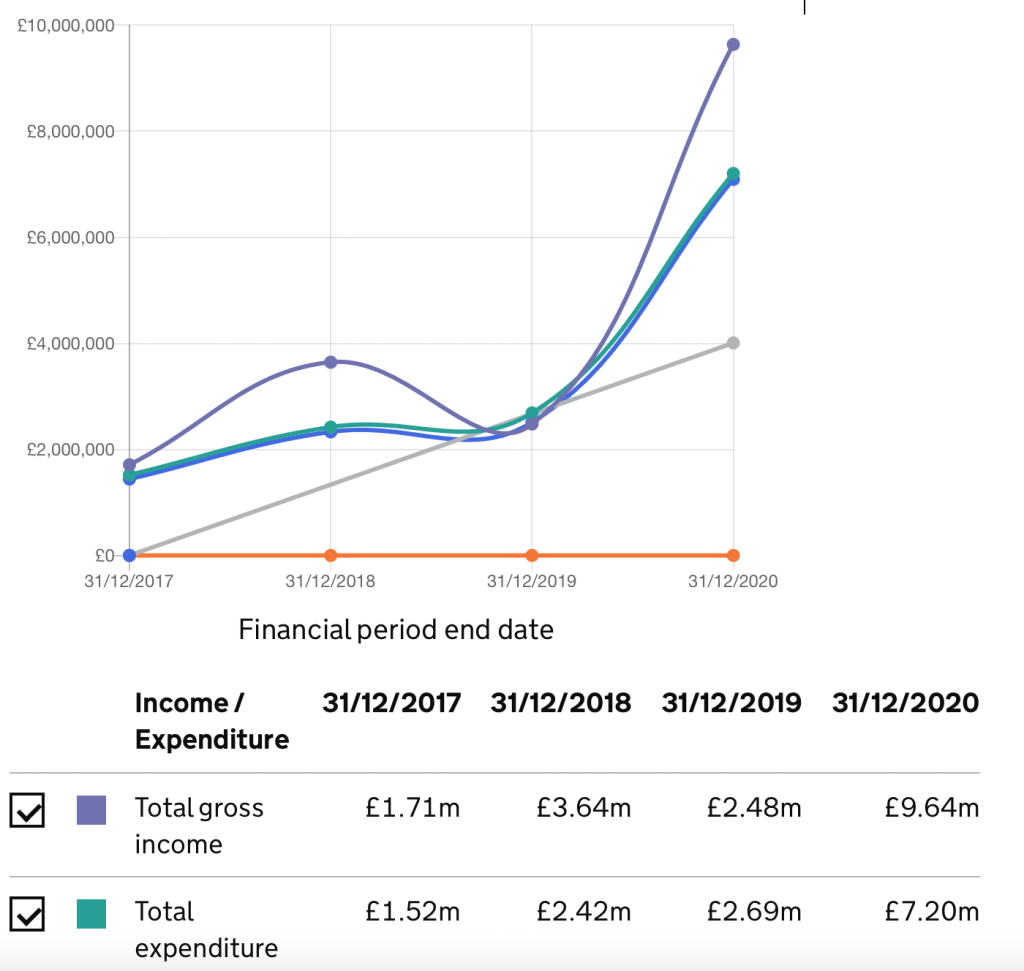Toggle the Total gross income checkbox
1024x971 pixels.
click(x=27, y=811)
